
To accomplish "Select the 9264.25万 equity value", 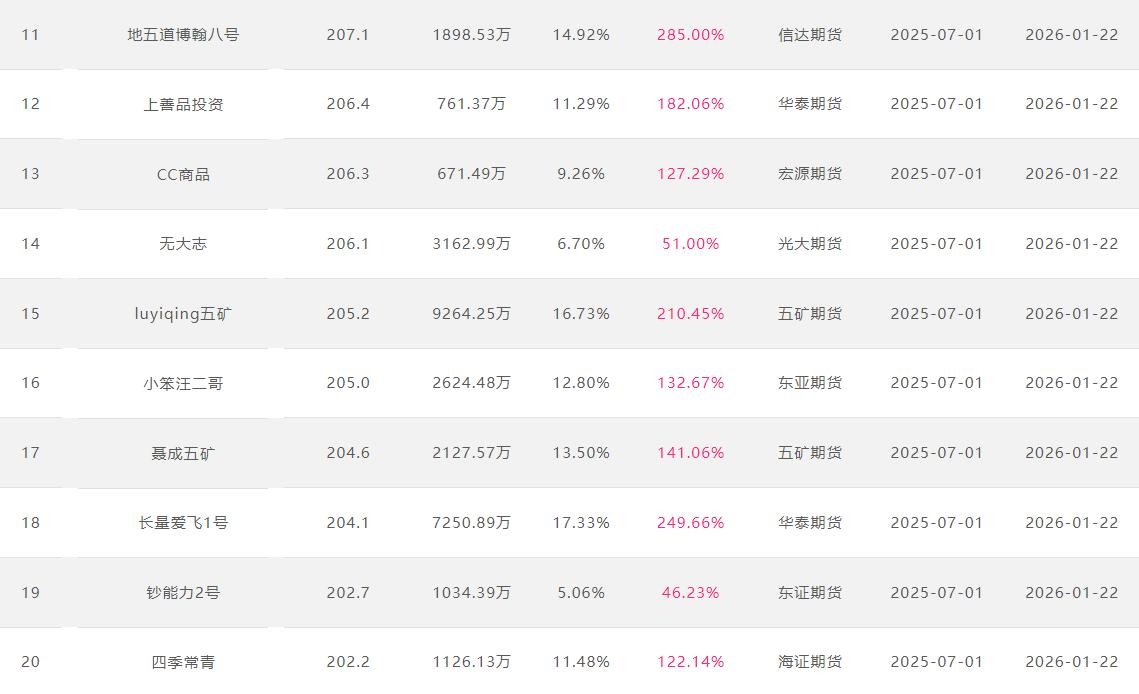I will pos(471,314).
